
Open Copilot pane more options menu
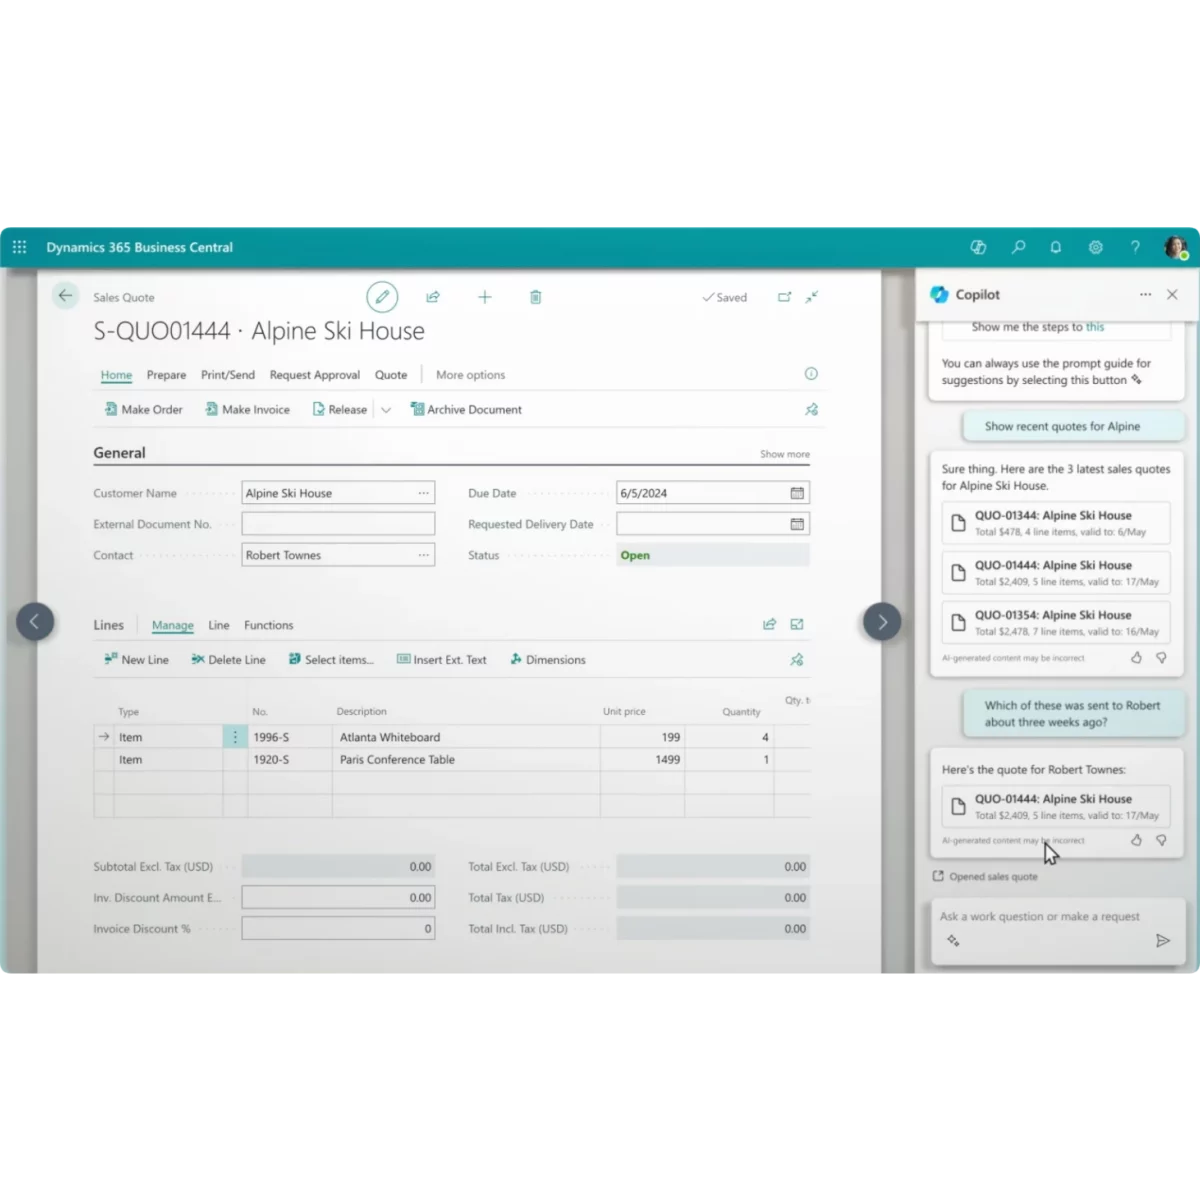tap(1145, 295)
